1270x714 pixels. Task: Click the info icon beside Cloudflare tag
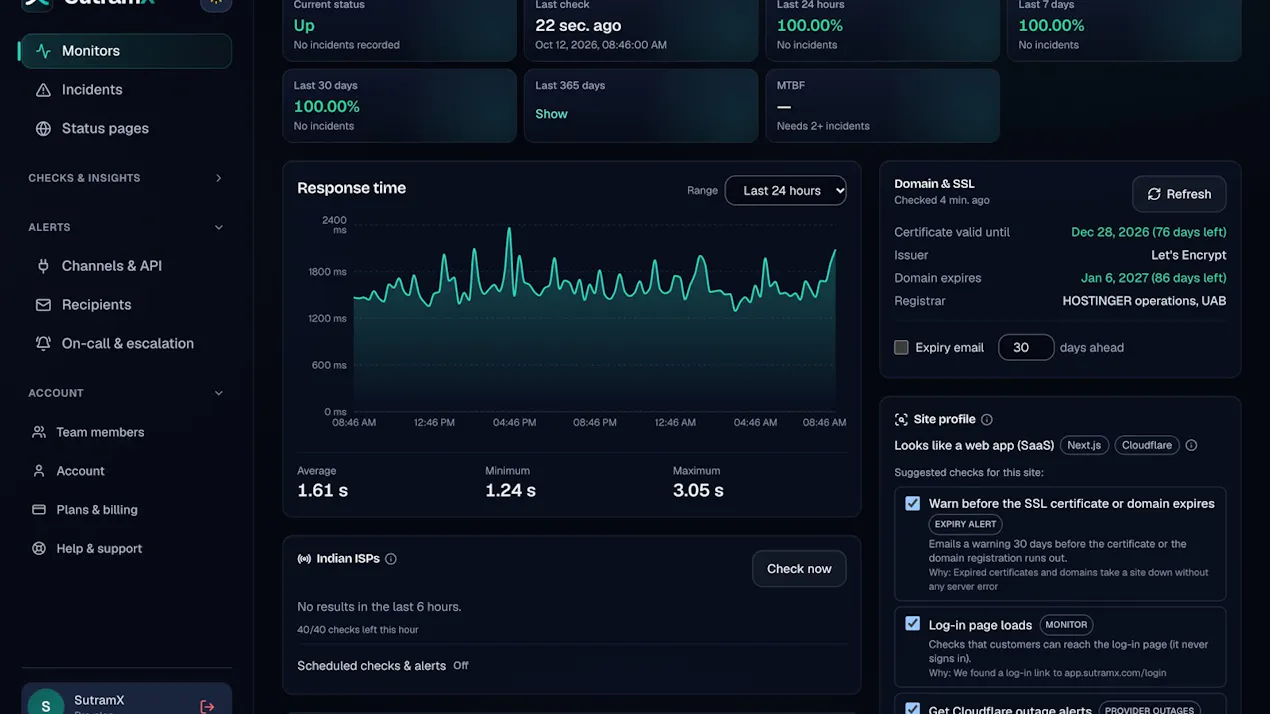[x=1191, y=446]
